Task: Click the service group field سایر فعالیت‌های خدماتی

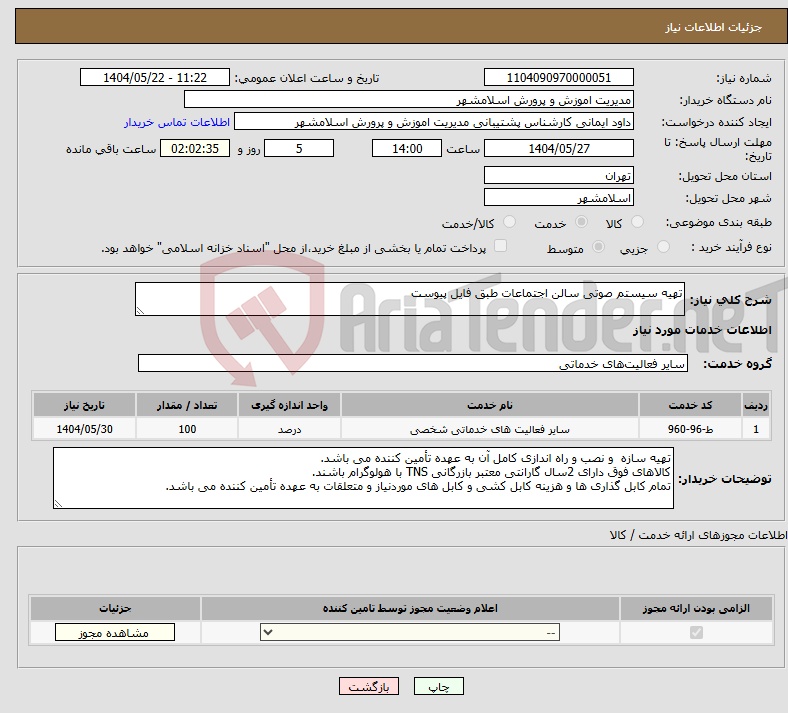Action: point(413,363)
